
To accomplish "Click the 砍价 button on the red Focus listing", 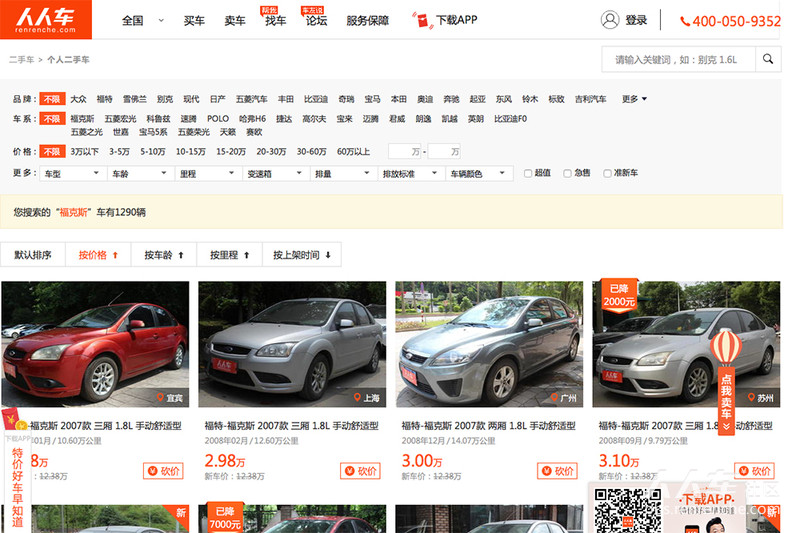I will (163, 471).
